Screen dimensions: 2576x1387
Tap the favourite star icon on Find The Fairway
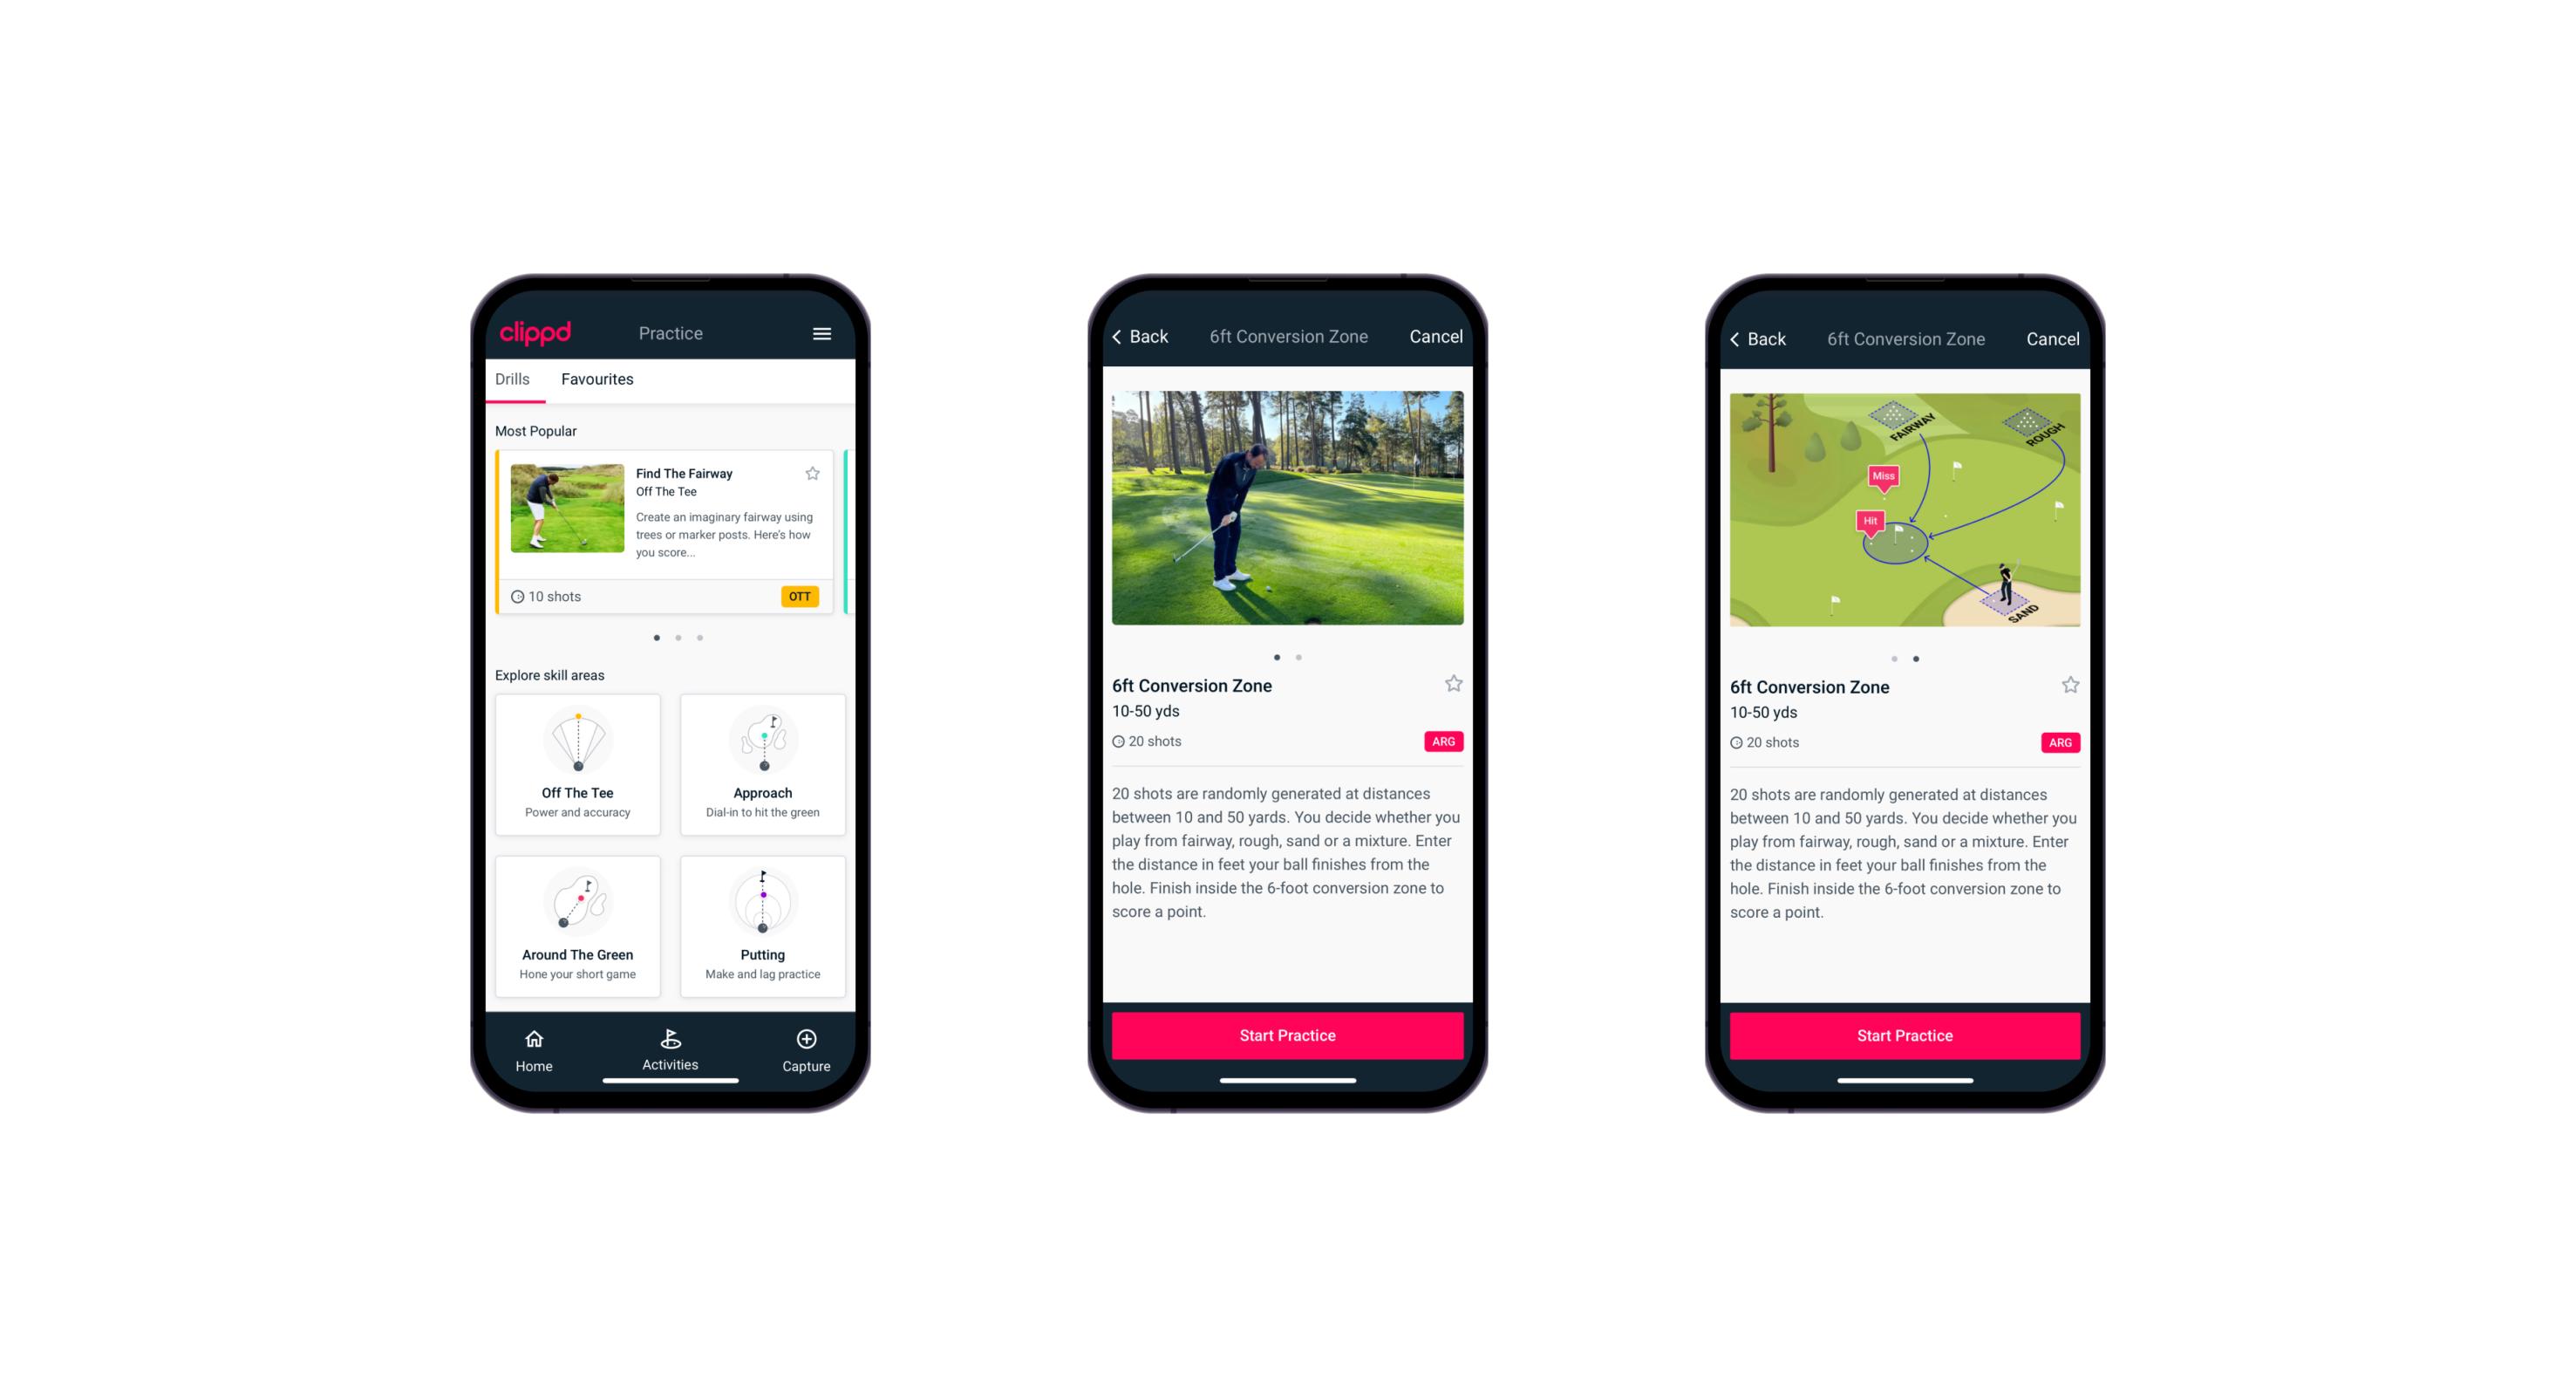[x=813, y=473]
